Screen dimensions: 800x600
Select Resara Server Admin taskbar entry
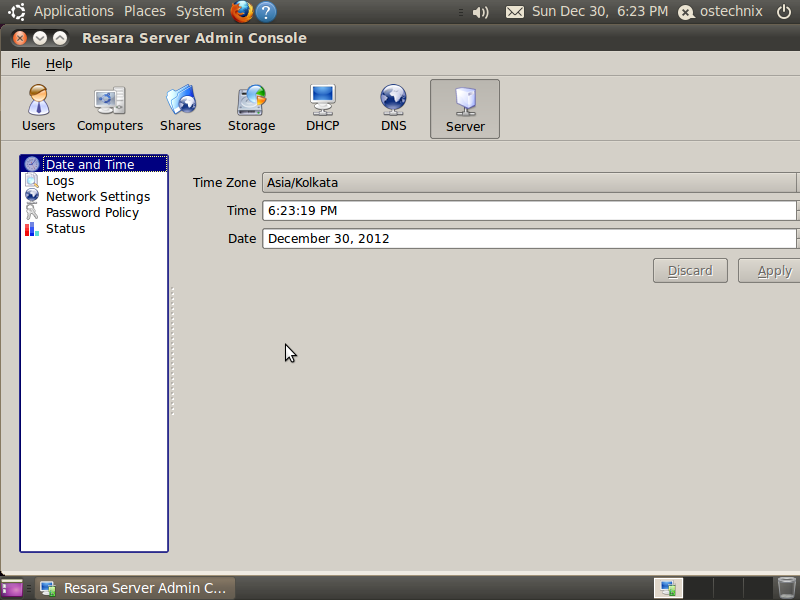135,588
